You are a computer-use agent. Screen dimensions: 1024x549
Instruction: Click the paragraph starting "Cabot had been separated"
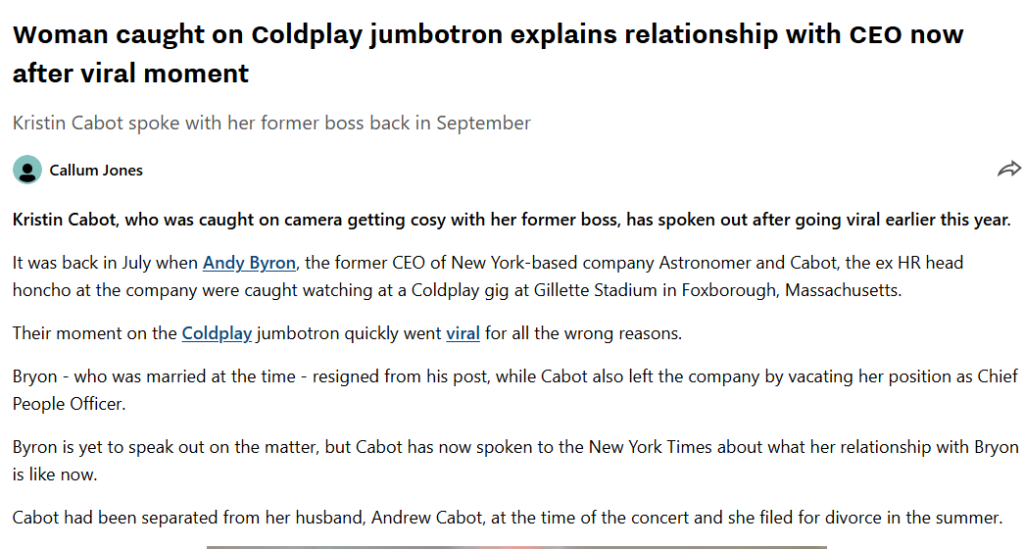[506, 517]
